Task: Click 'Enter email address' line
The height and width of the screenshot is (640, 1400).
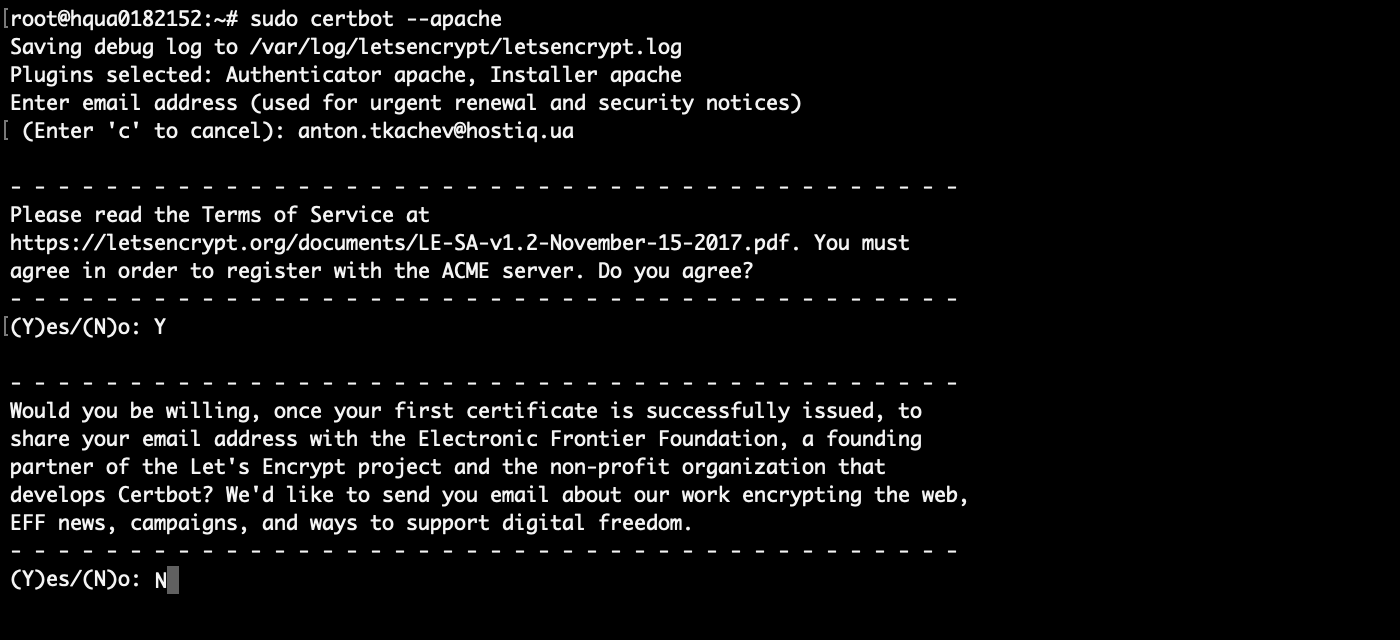Action: pos(406,103)
